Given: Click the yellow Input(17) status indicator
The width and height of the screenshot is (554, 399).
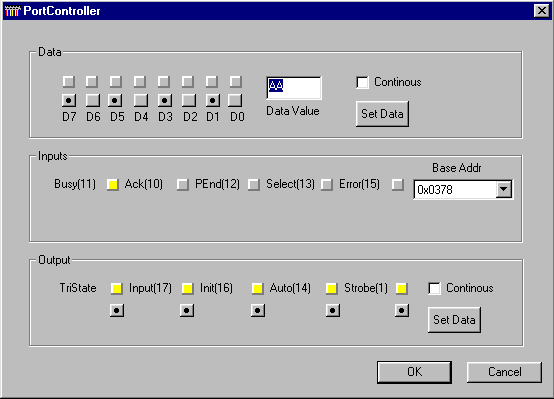Looking at the screenshot, I should pos(188,288).
